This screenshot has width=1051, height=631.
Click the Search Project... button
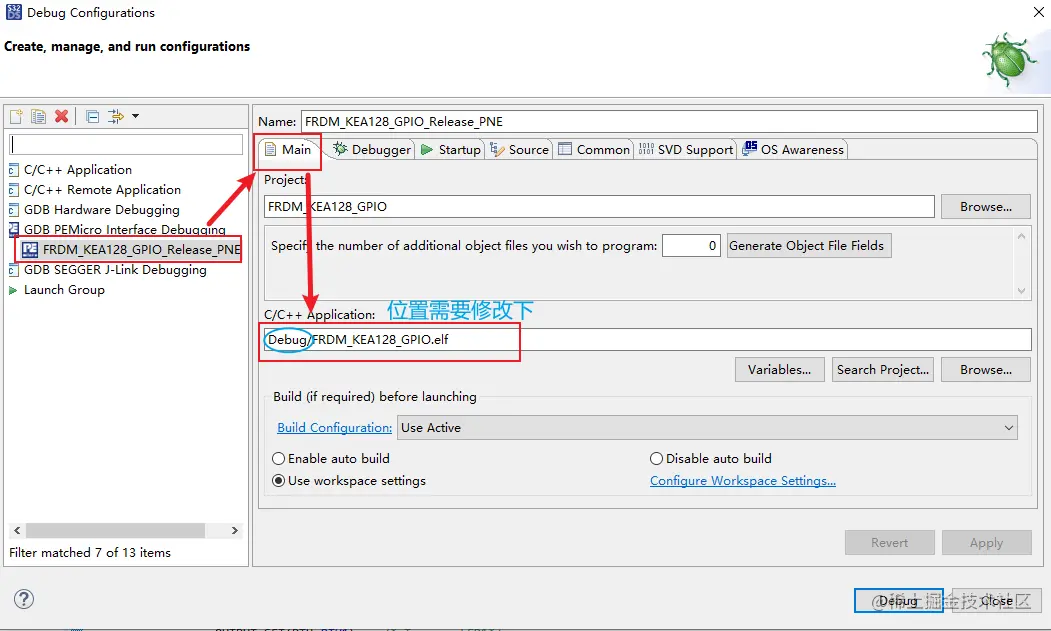coord(883,369)
